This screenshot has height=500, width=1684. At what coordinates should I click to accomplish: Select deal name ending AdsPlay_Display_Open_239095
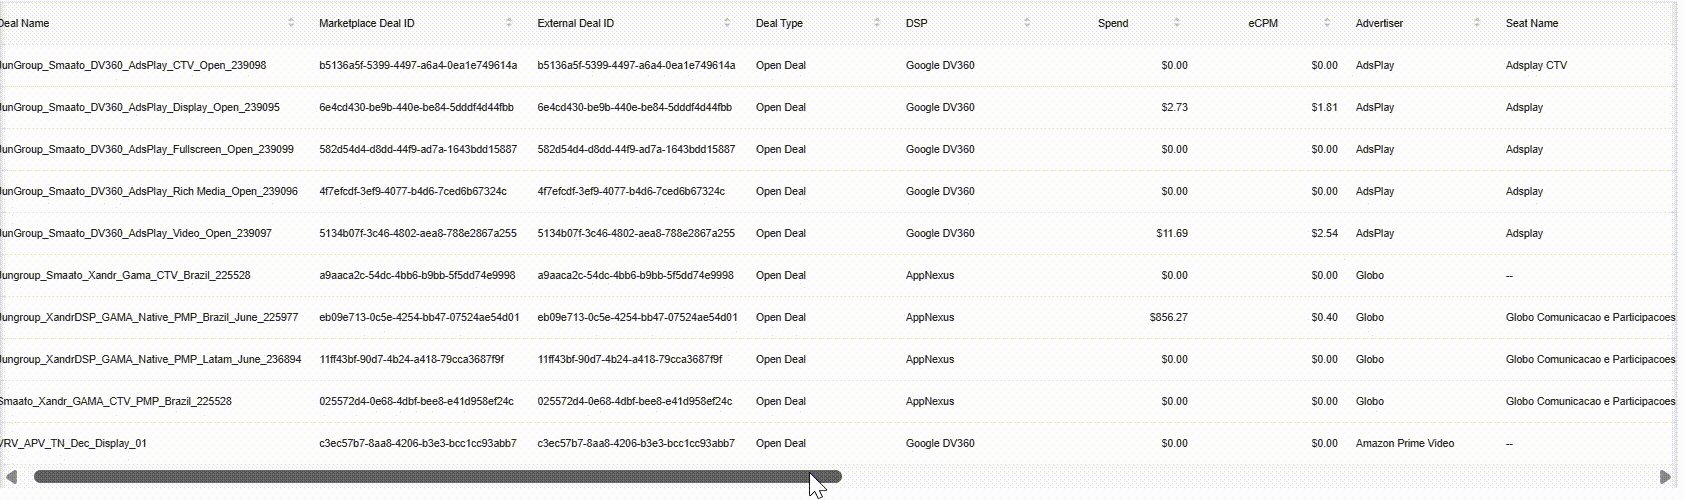[x=140, y=107]
